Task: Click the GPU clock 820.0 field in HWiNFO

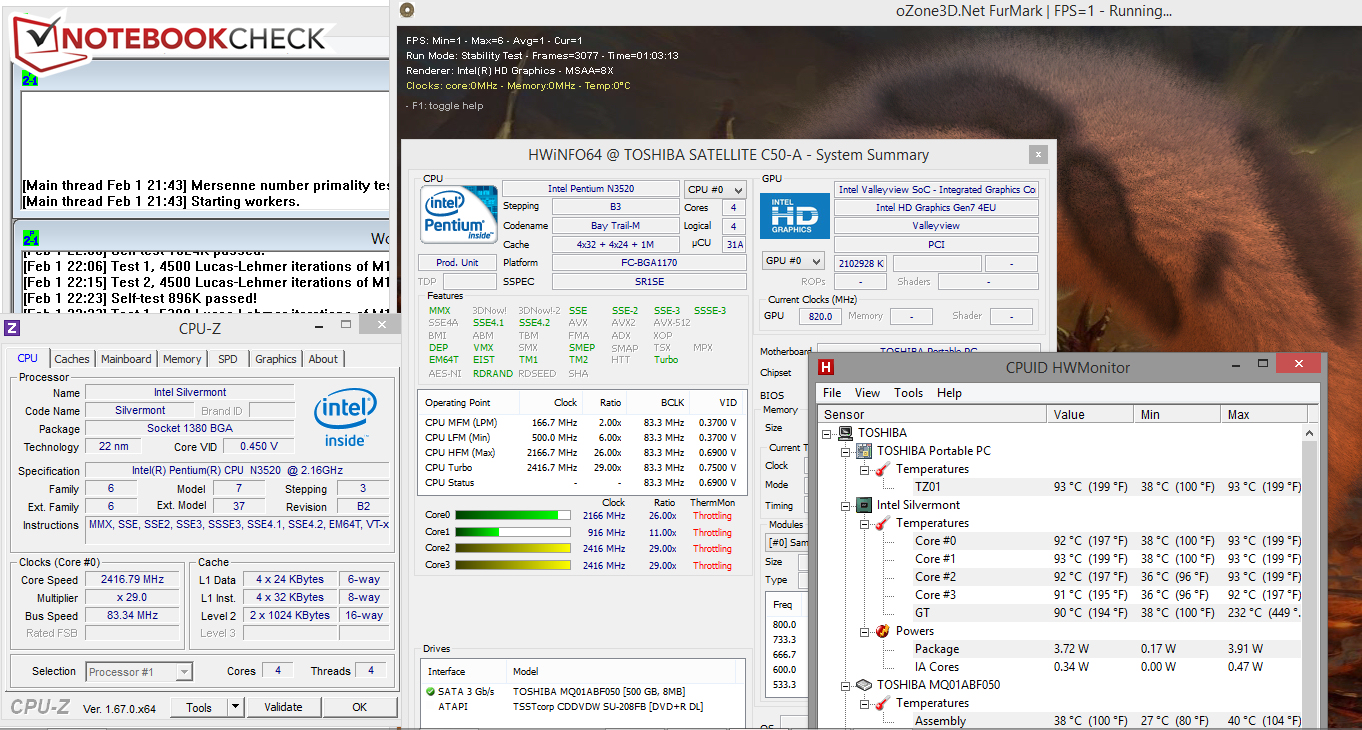Action: click(x=821, y=316)
